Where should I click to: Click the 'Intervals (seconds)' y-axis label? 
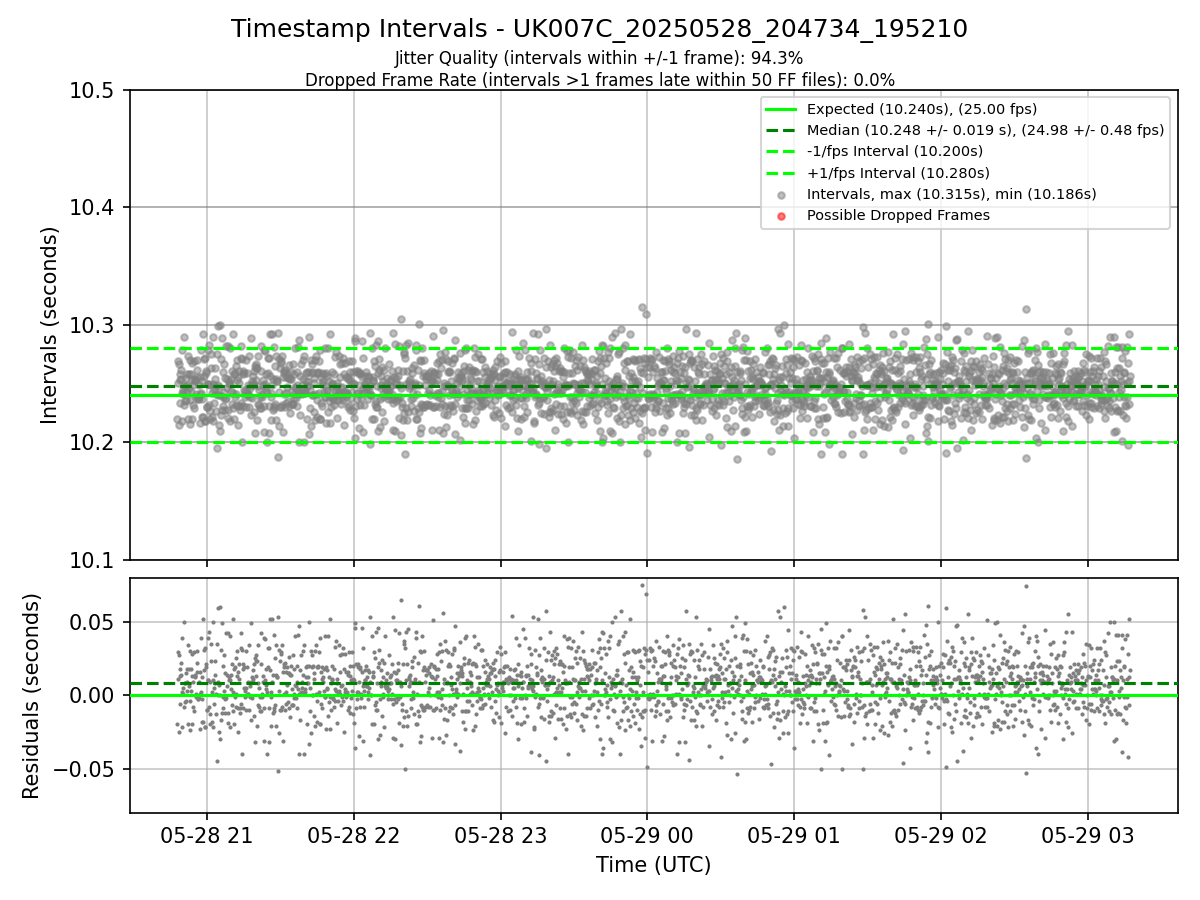49,325
